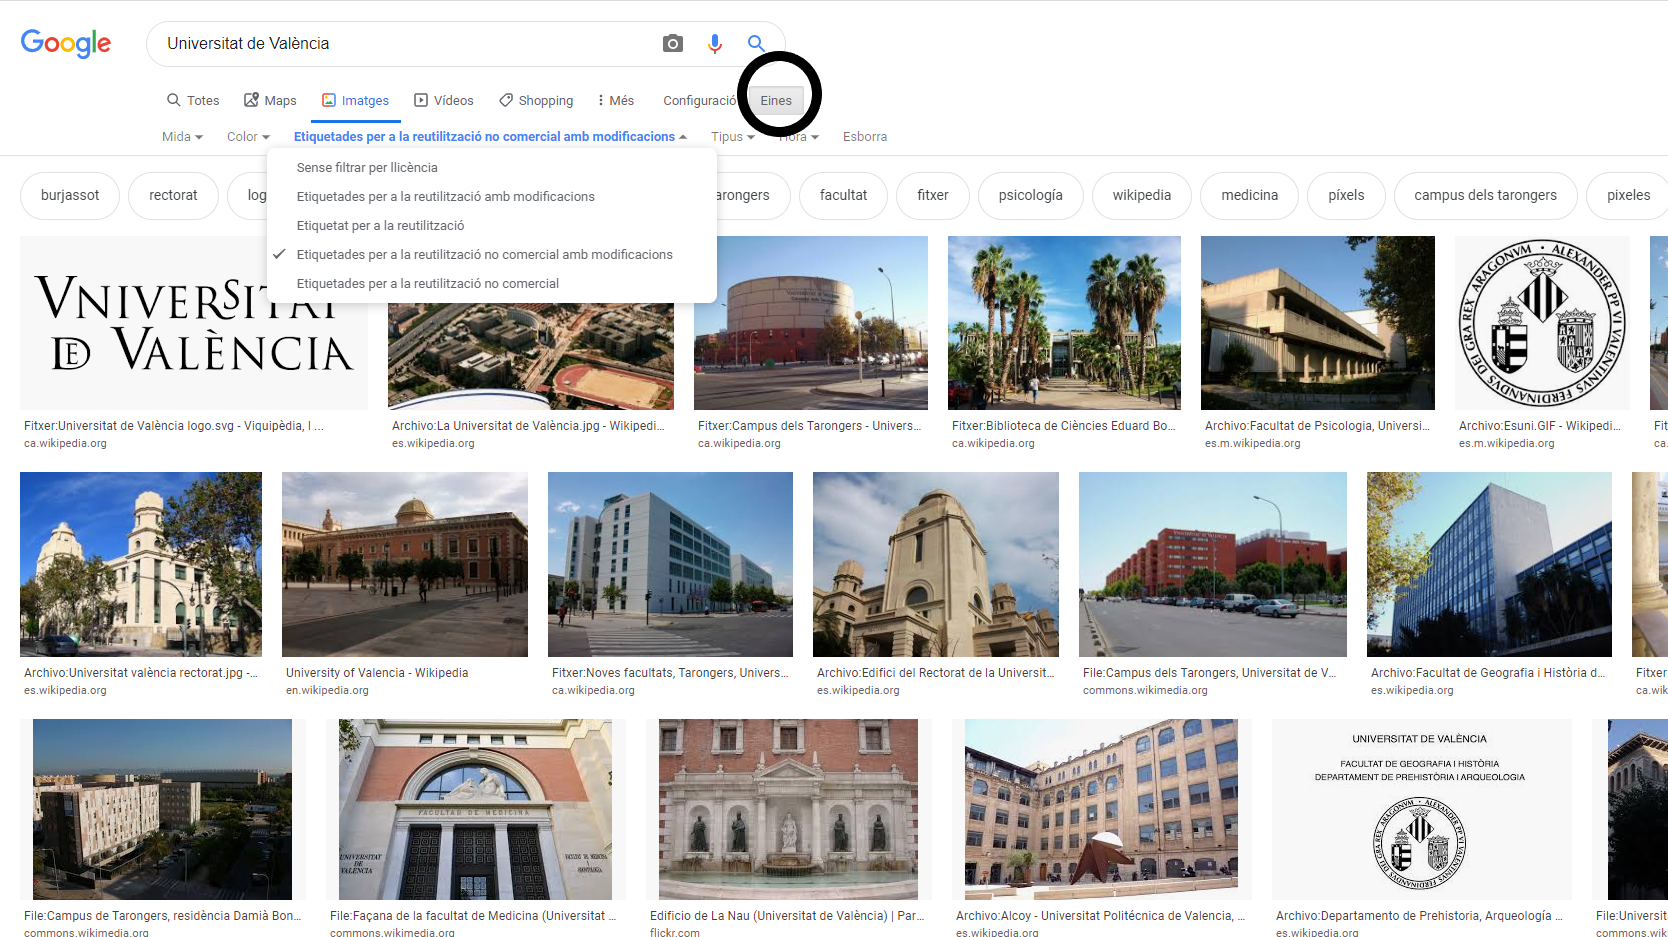Image resolution: width=1668 pixels, height=937 pixels.
Task: Click Fitxer:Campus dels Tarongers caption link
Action: (809, 426)
